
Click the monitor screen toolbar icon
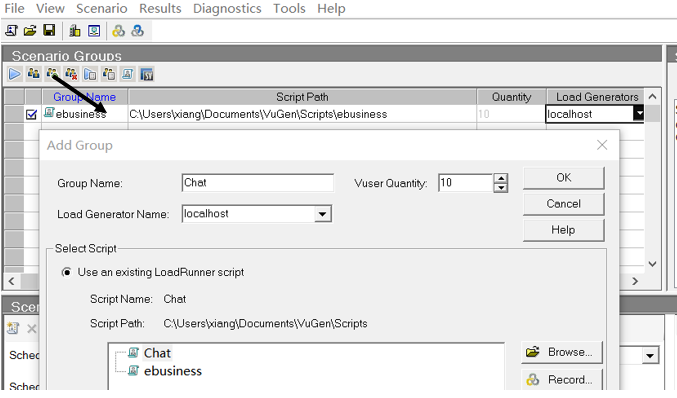click(94, 31)
